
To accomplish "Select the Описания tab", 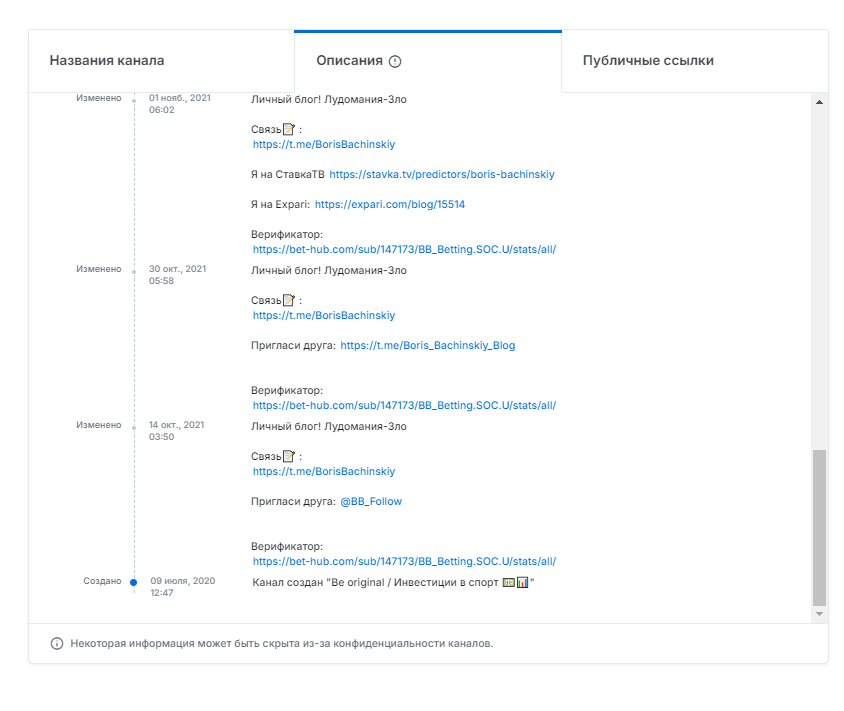I will tap(349, 61).
